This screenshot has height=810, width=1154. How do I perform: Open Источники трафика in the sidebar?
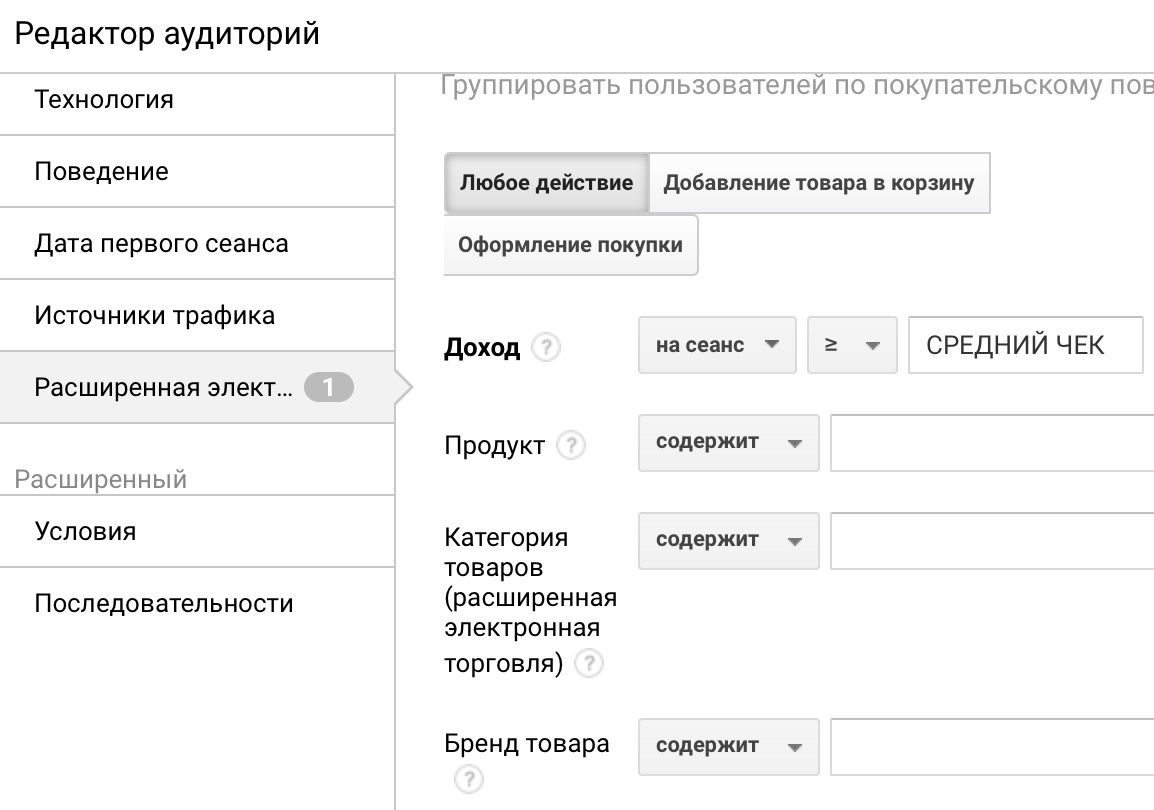[x=197, y=316]
